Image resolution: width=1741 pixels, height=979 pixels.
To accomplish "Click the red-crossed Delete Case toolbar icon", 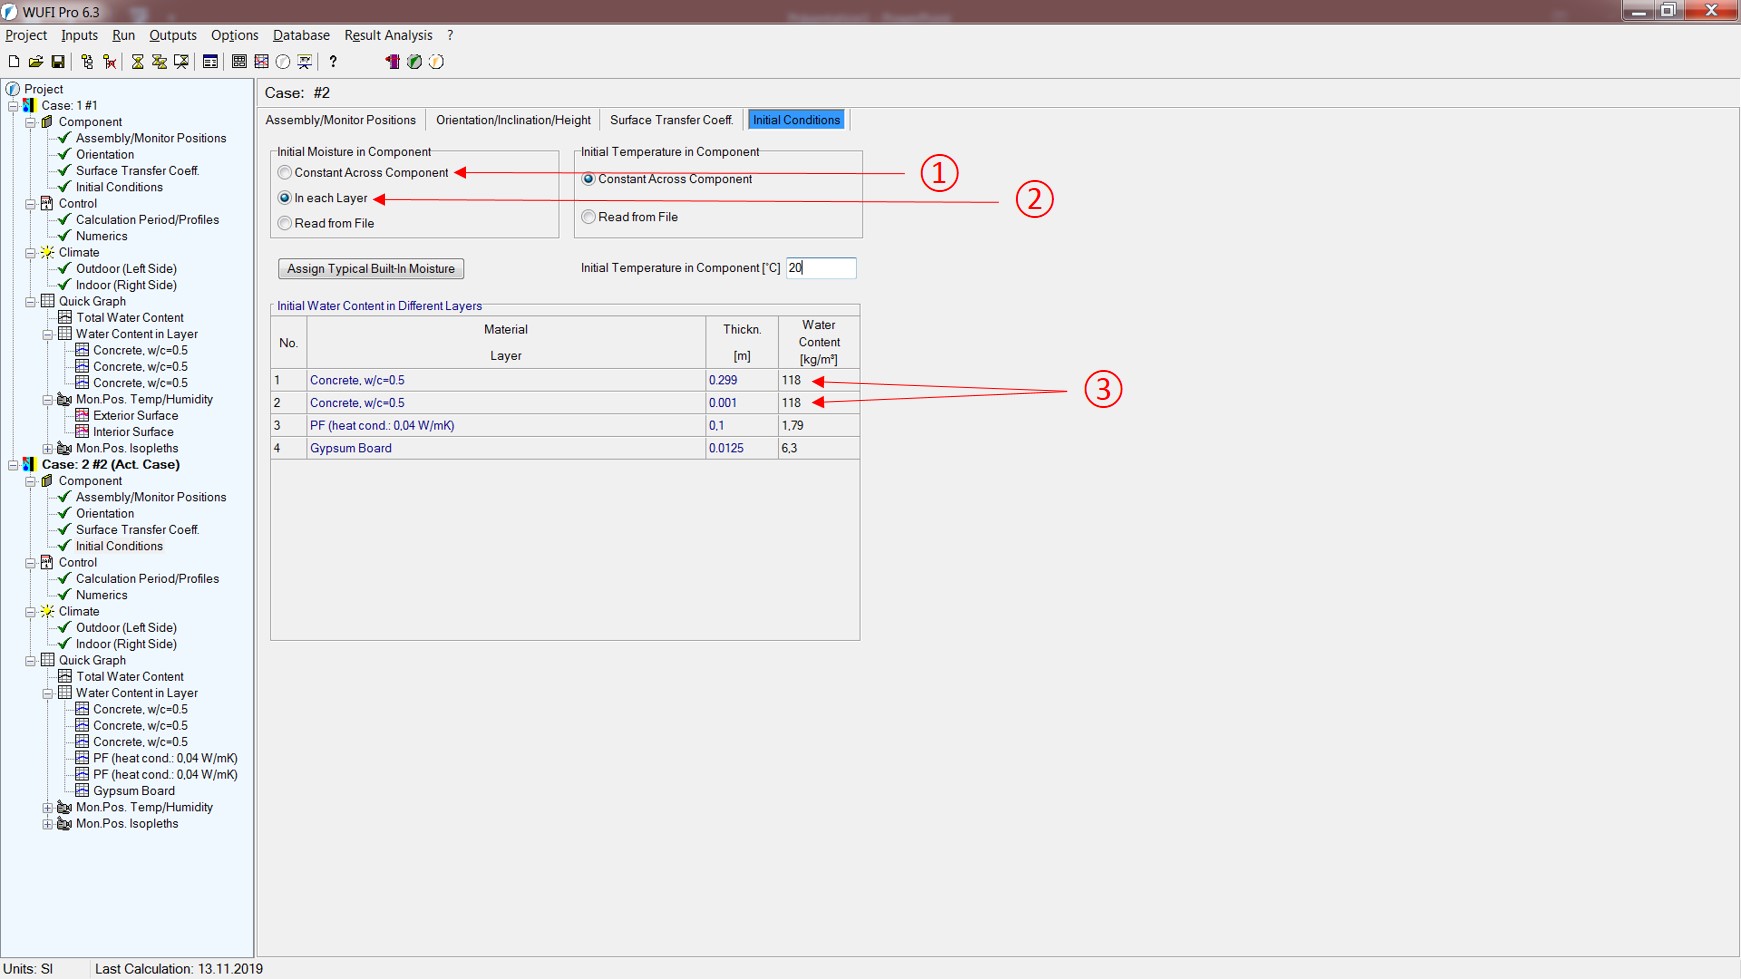I will 110,62.
